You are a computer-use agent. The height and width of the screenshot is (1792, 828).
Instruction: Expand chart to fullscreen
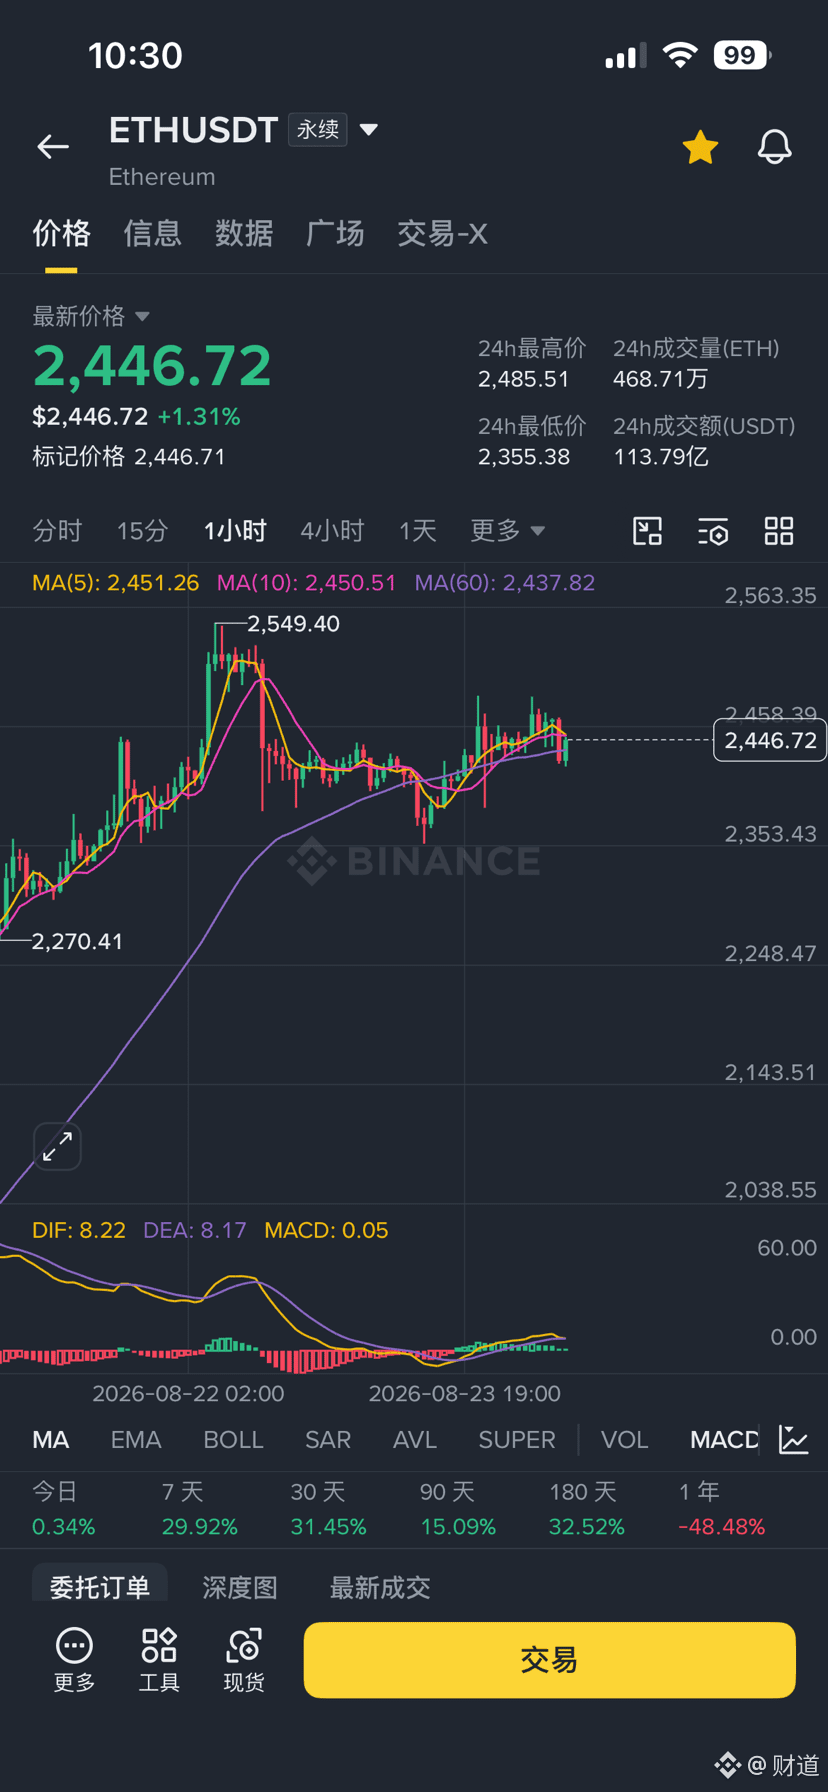point(57,1146)
